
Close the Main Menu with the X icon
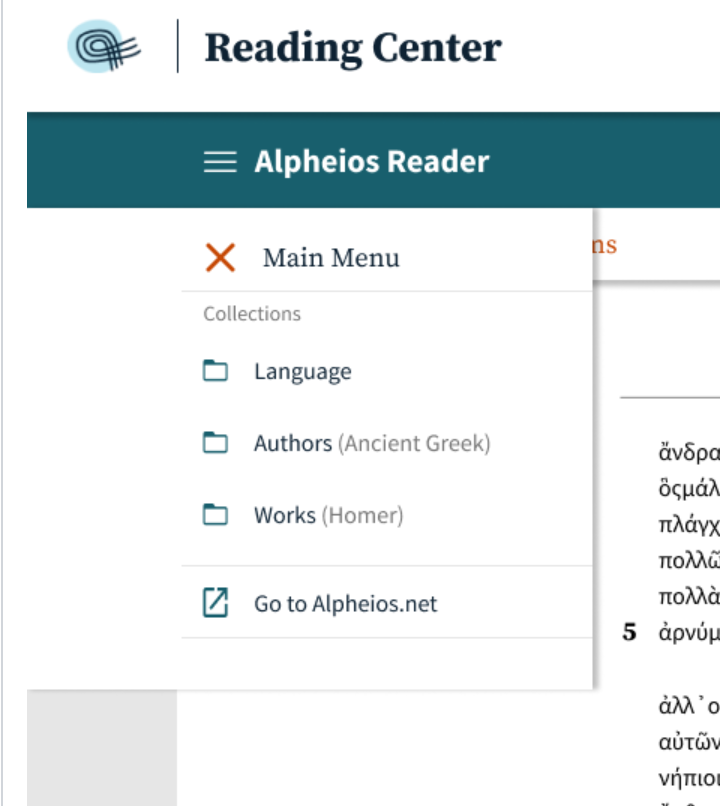tap(219, 257)
